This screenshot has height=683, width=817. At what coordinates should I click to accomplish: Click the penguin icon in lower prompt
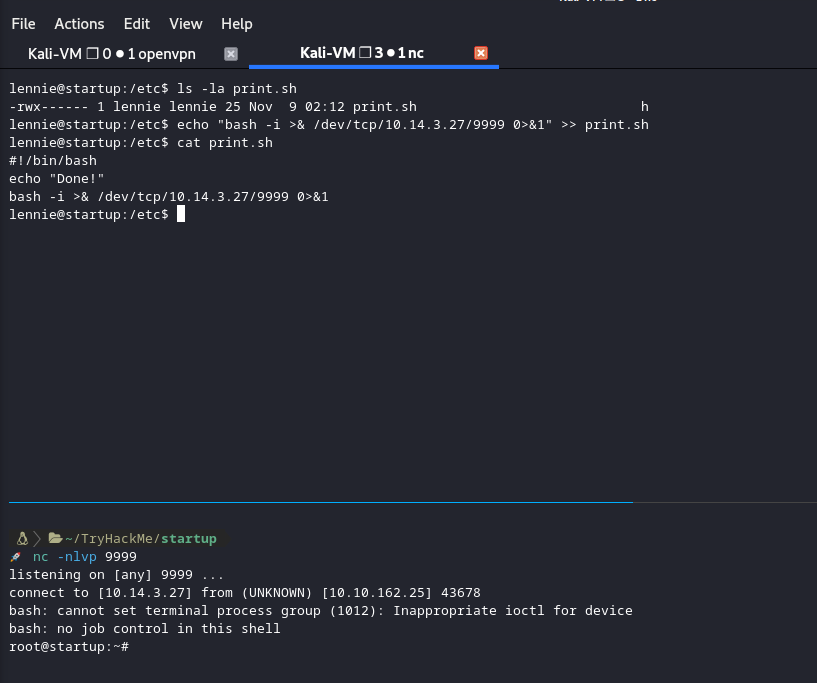(x=22, y=538)
